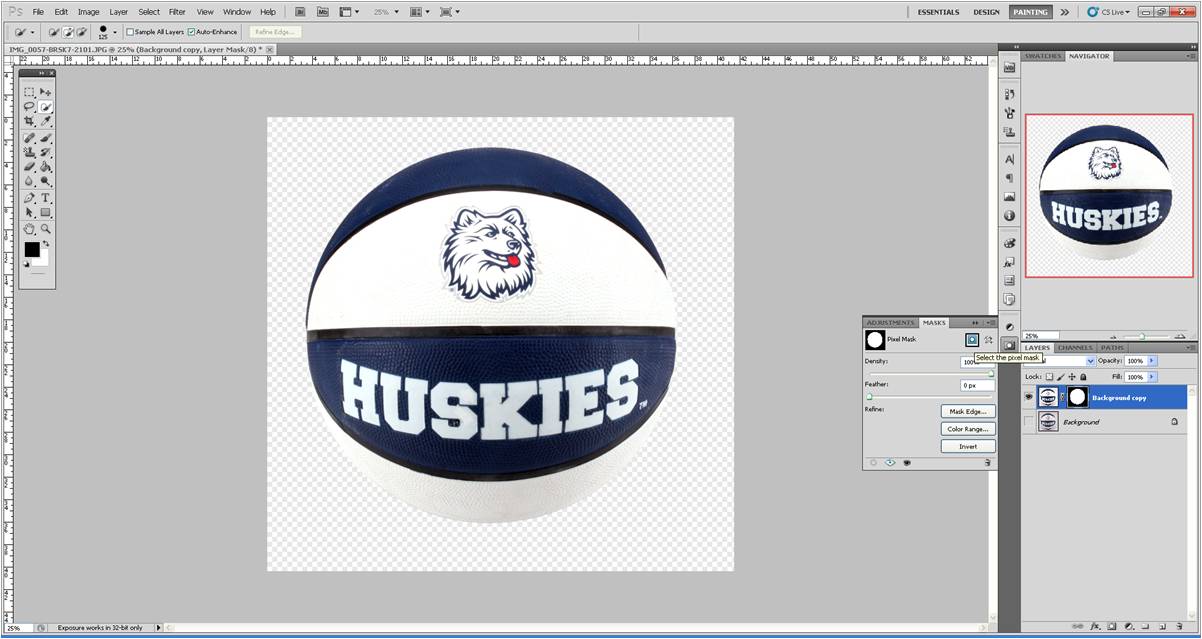Click the Mask Edge button

coord(967,411)
